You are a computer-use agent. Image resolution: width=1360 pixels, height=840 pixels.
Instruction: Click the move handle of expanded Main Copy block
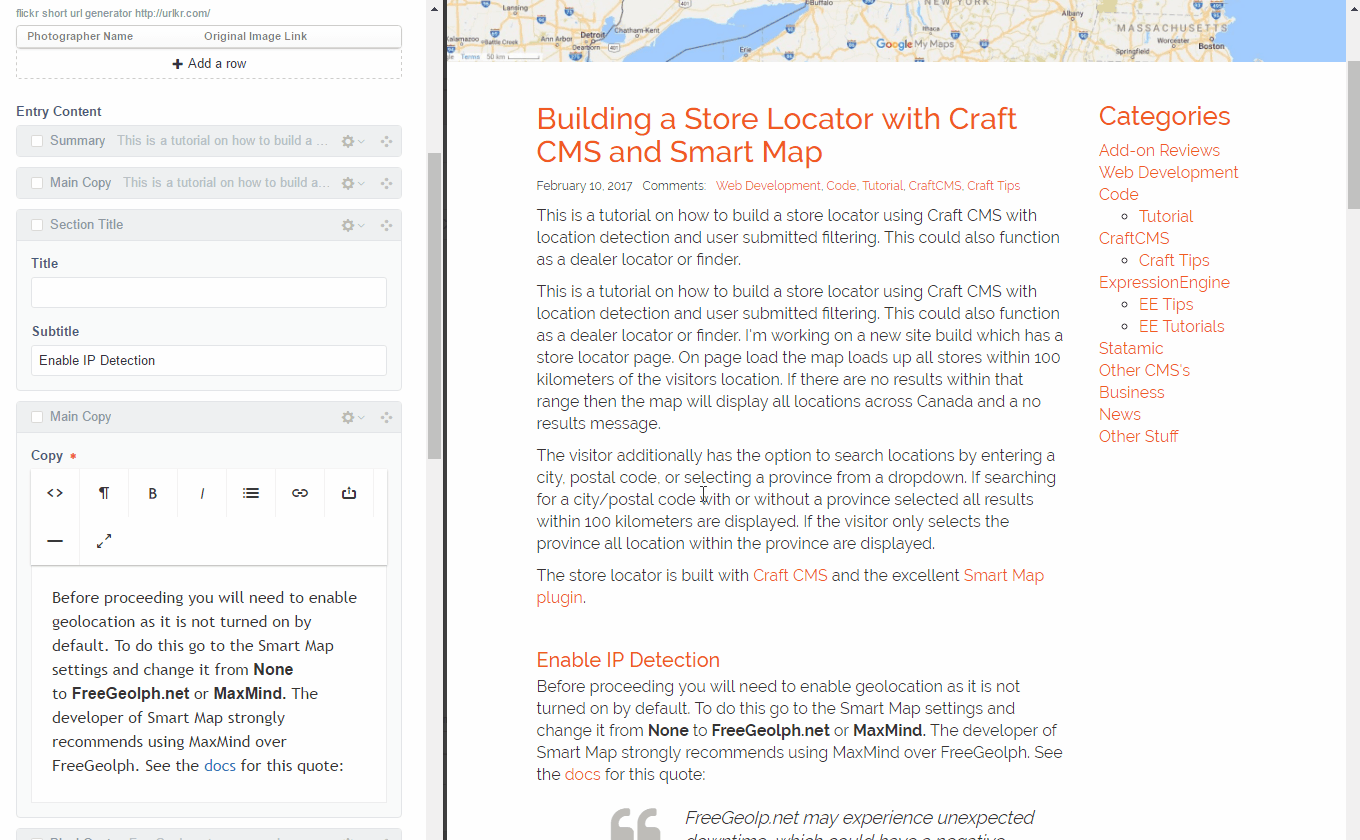pyautogui.click(x=386, y=418)
